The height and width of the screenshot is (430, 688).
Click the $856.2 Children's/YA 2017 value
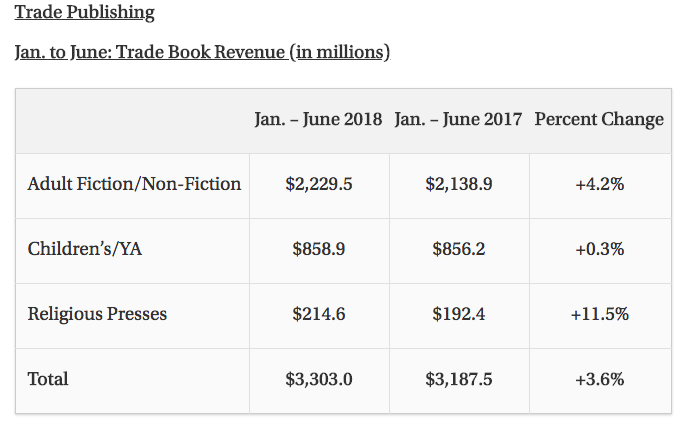(459, 249)
